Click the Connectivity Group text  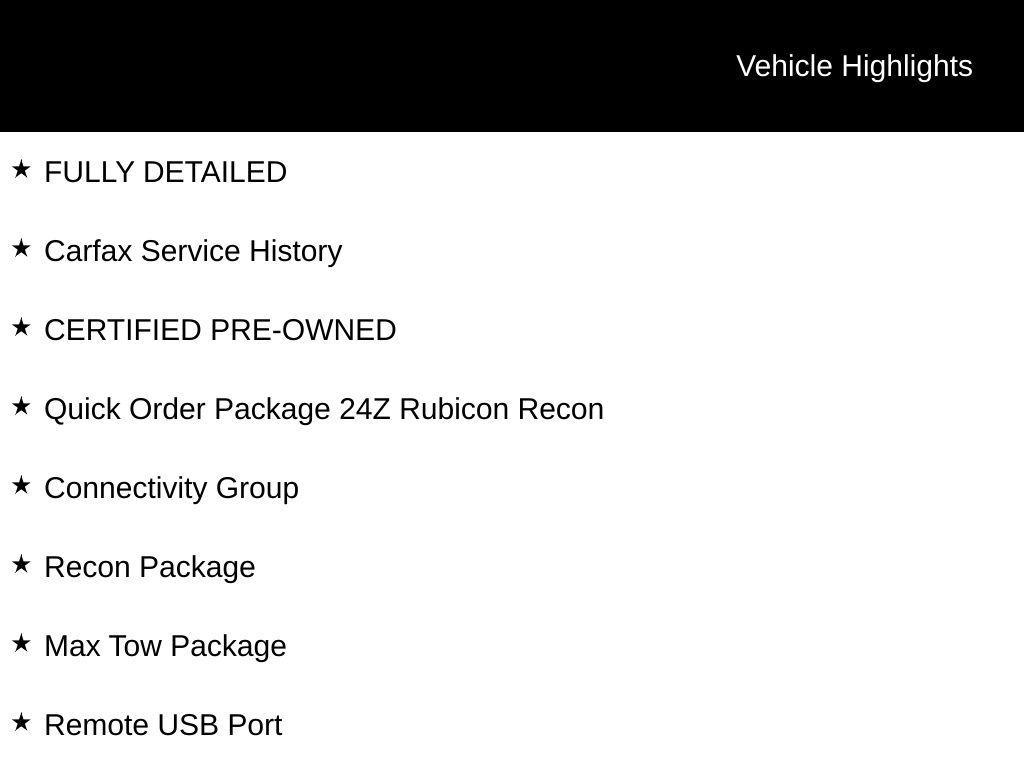[172, 488]
